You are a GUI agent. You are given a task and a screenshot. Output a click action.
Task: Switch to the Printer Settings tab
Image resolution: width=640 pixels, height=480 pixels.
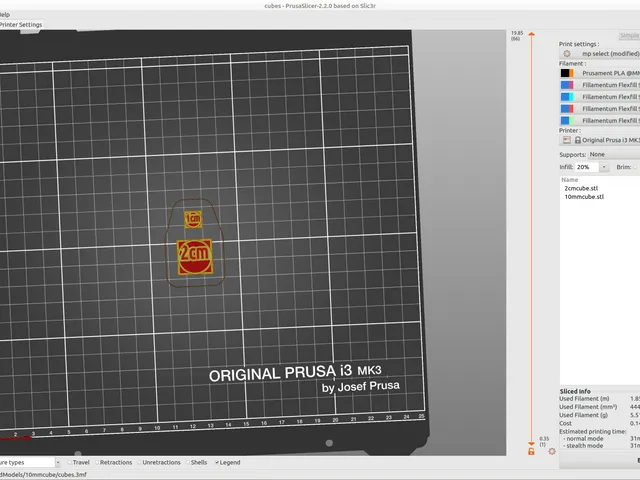click(21, 24)
